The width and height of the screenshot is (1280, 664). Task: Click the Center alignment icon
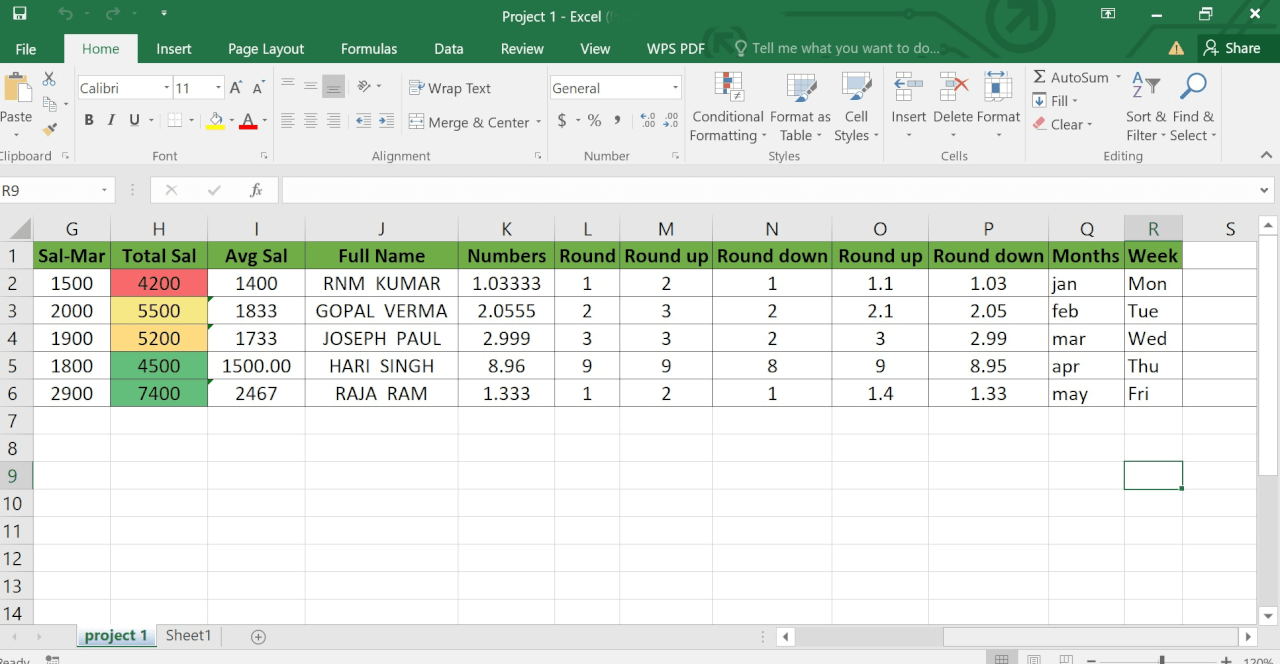tap(311, 121)
